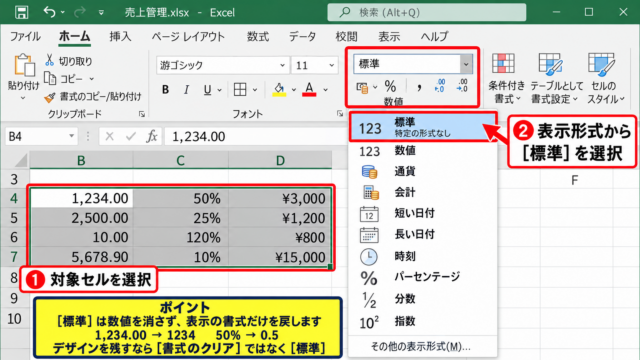Image resolution: width=640 pixels, height=360 pixels.
Task: Open the 校閲 tab
Action: 346,36
